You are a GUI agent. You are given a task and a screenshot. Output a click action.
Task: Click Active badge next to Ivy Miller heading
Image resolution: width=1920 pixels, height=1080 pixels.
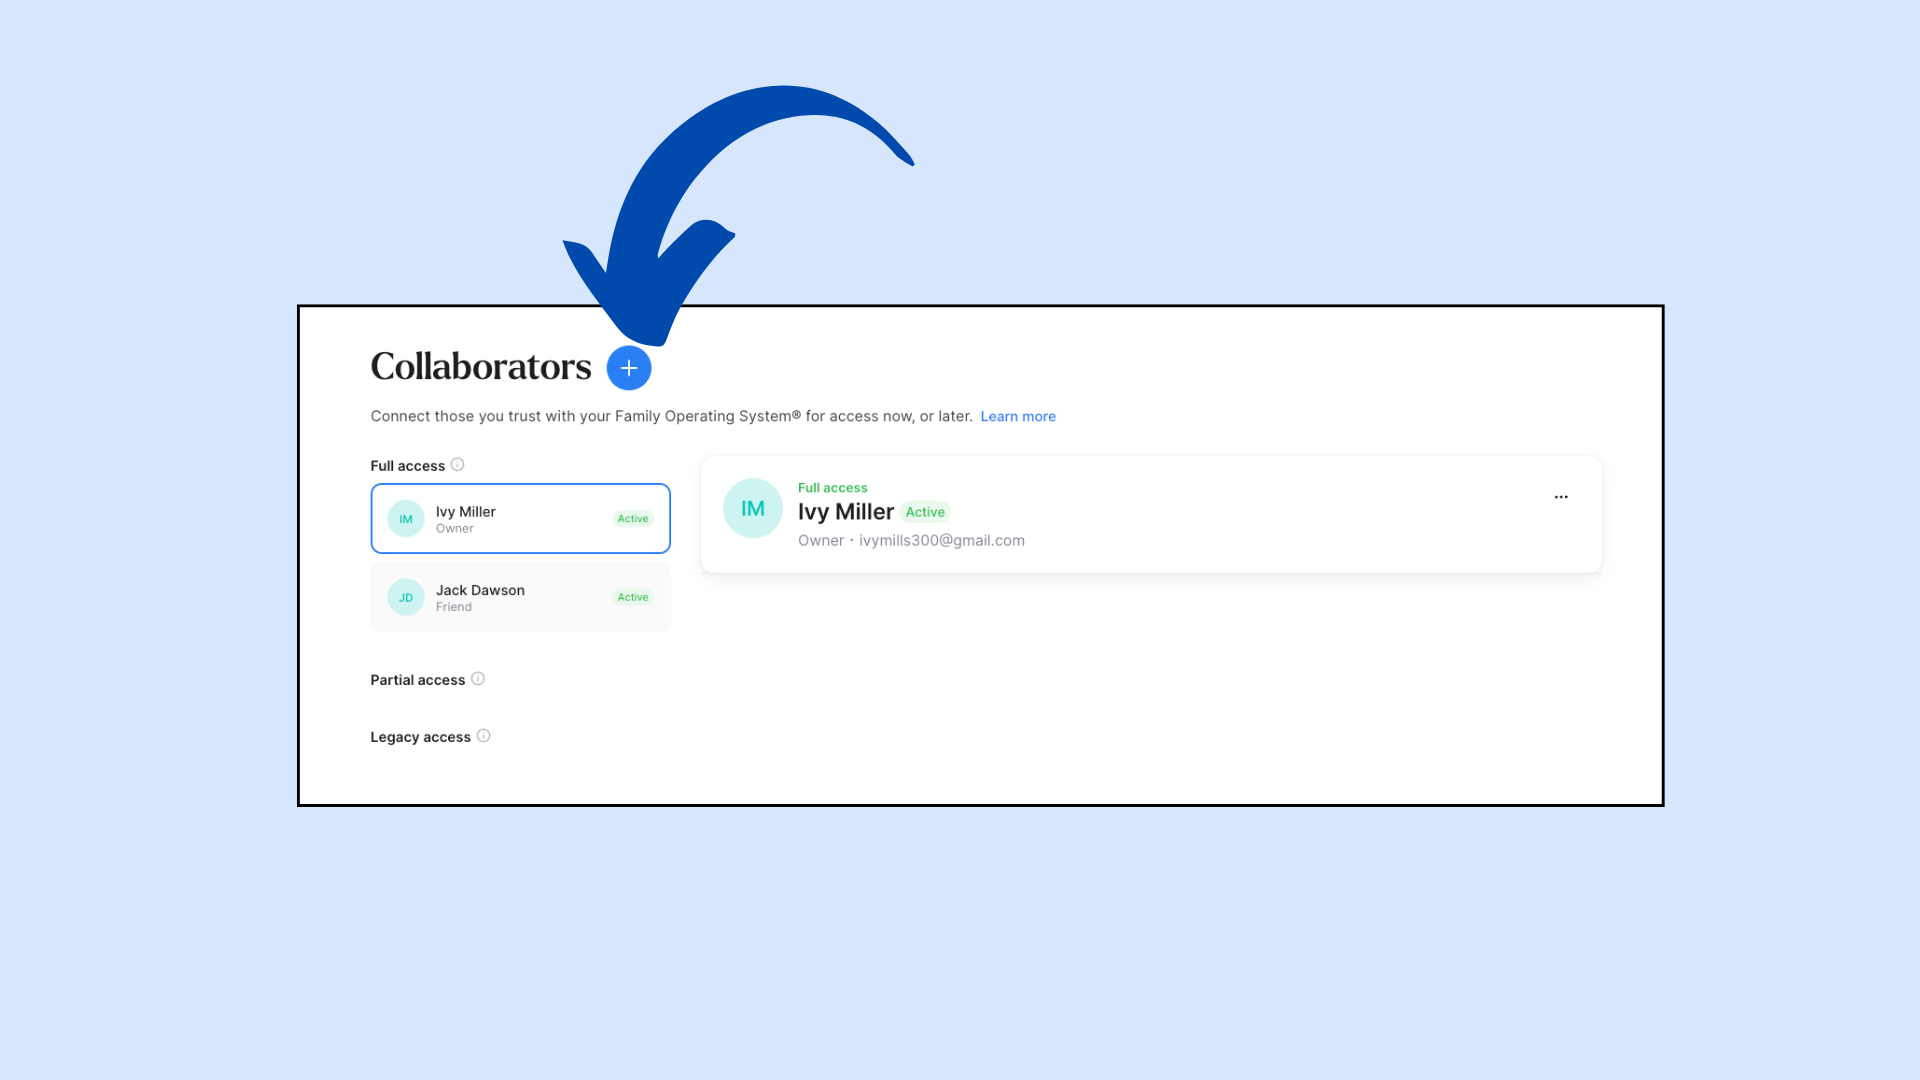(x=925, y=512)
